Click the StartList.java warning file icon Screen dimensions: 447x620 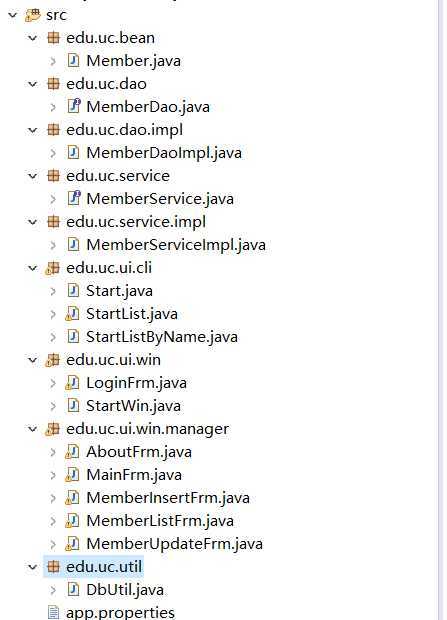(x=72, y=314)
